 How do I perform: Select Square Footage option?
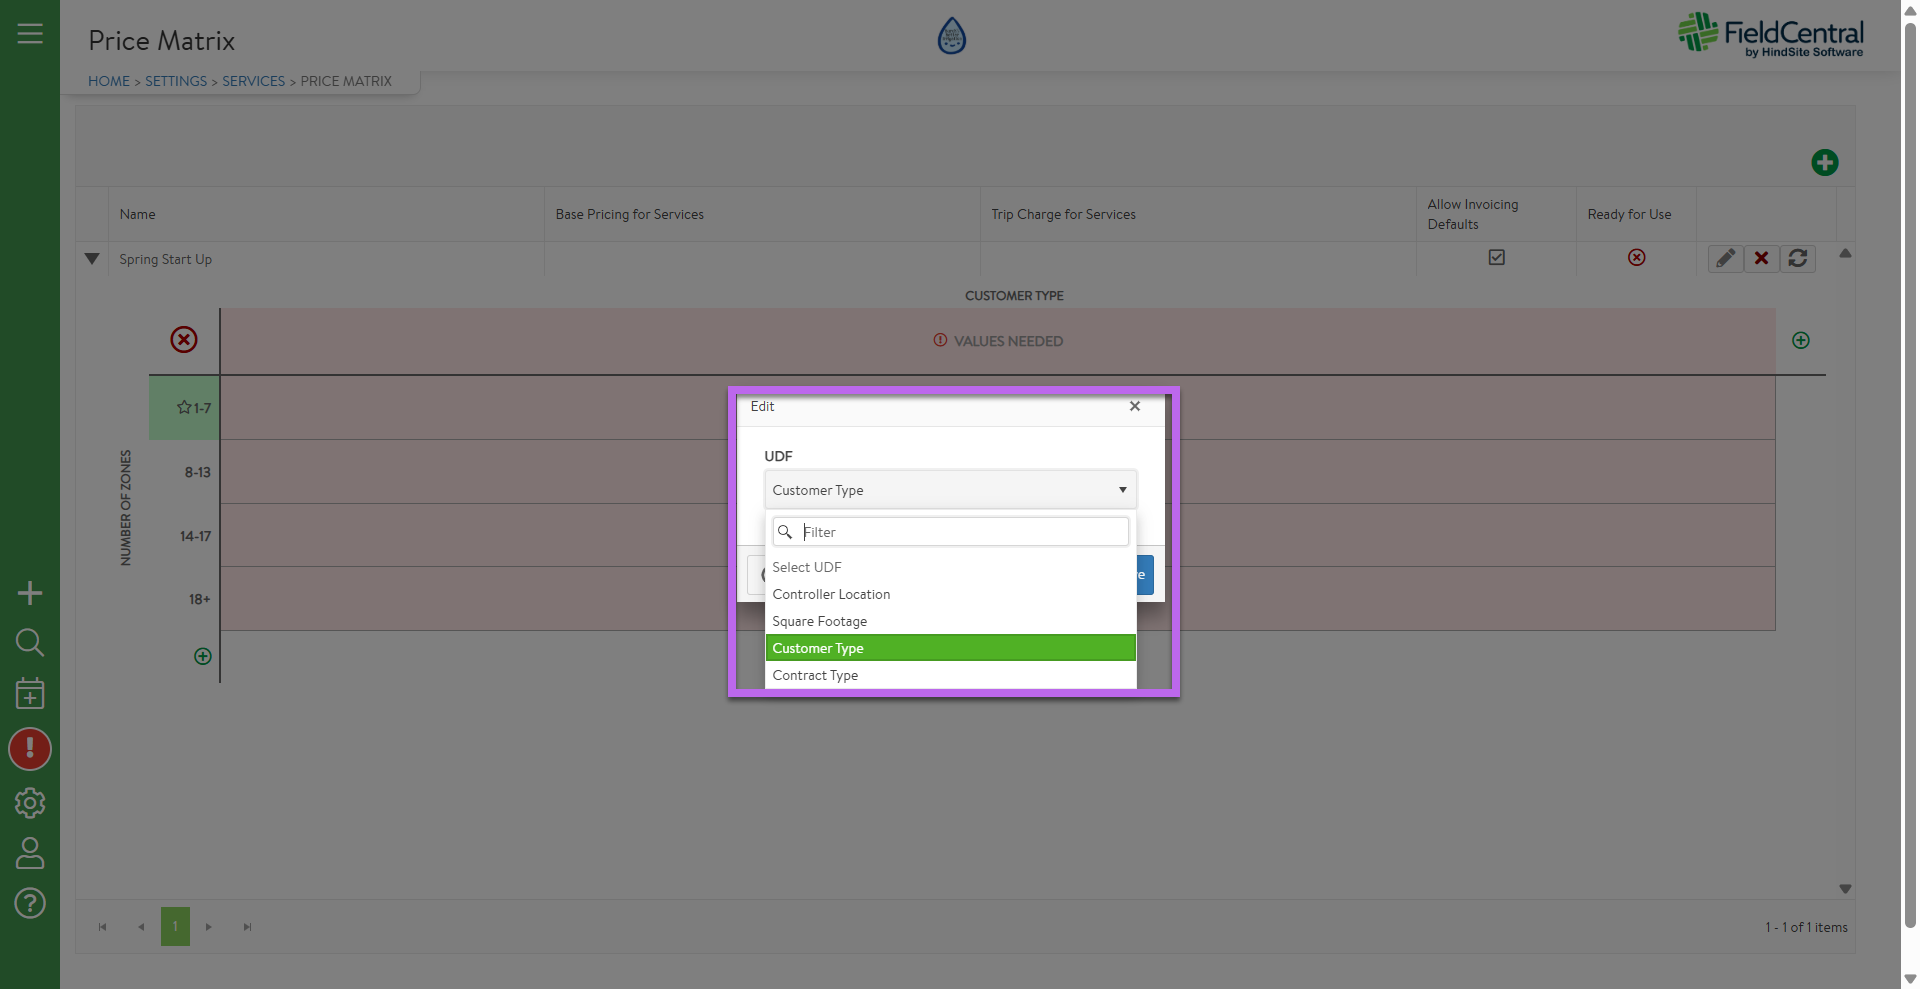819,621
